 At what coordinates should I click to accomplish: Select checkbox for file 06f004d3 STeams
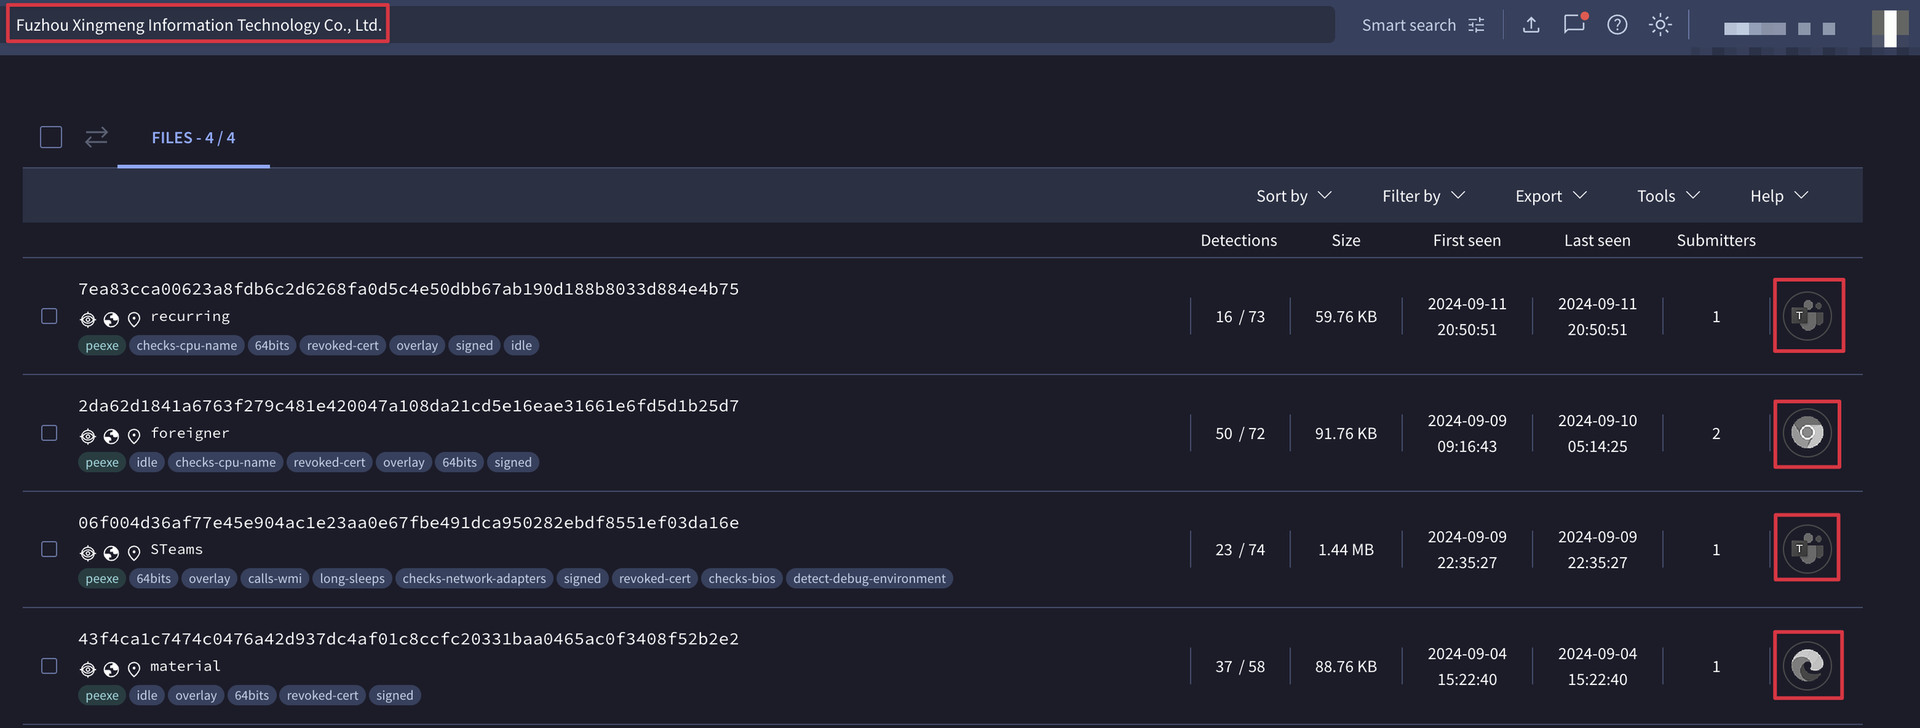49,549
